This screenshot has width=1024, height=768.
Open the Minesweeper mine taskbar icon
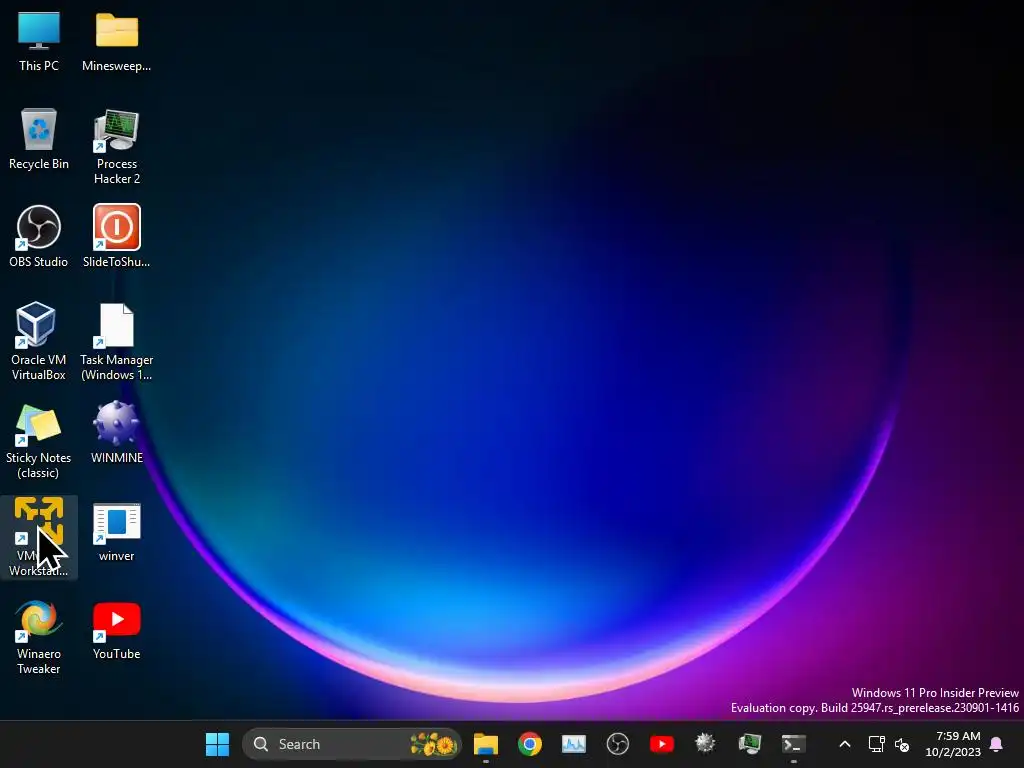coord(705,744)
